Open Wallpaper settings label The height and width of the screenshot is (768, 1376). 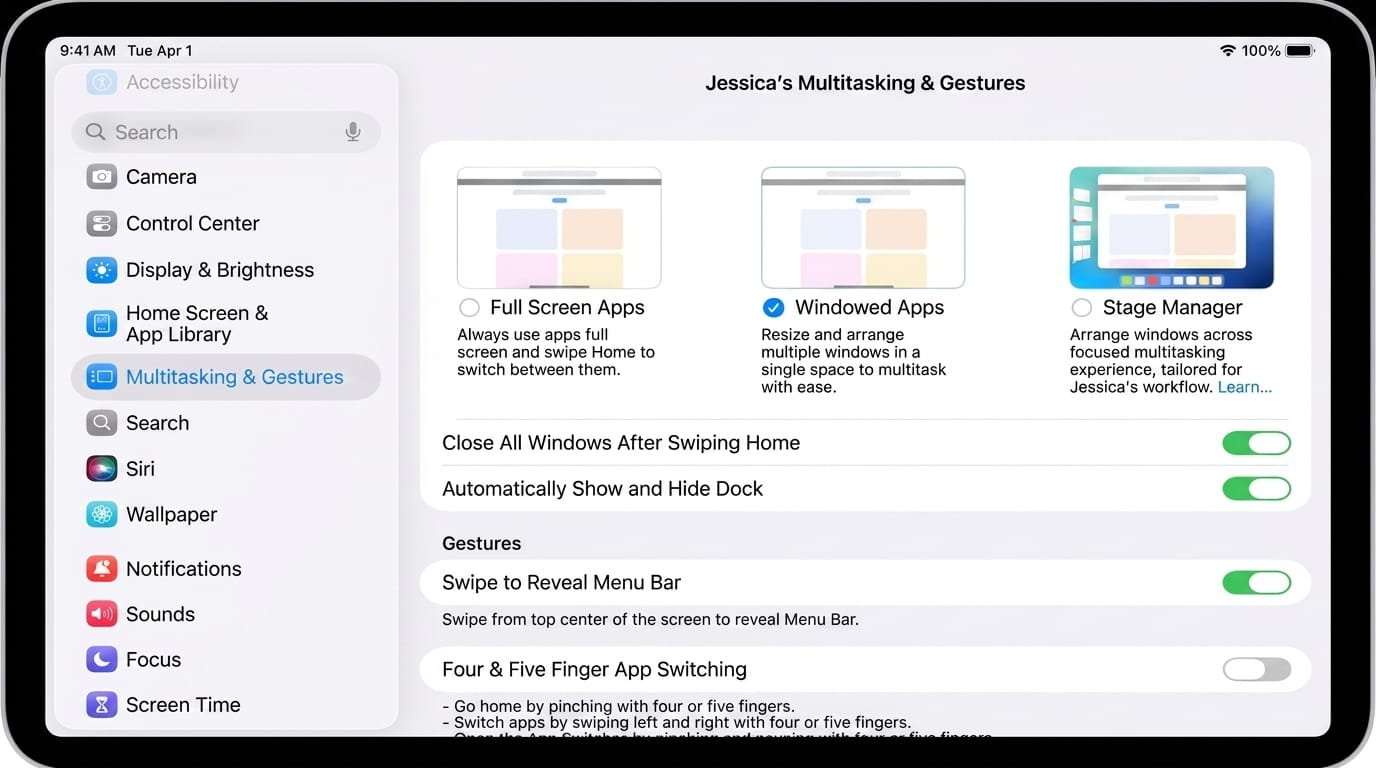click(171, 515)
